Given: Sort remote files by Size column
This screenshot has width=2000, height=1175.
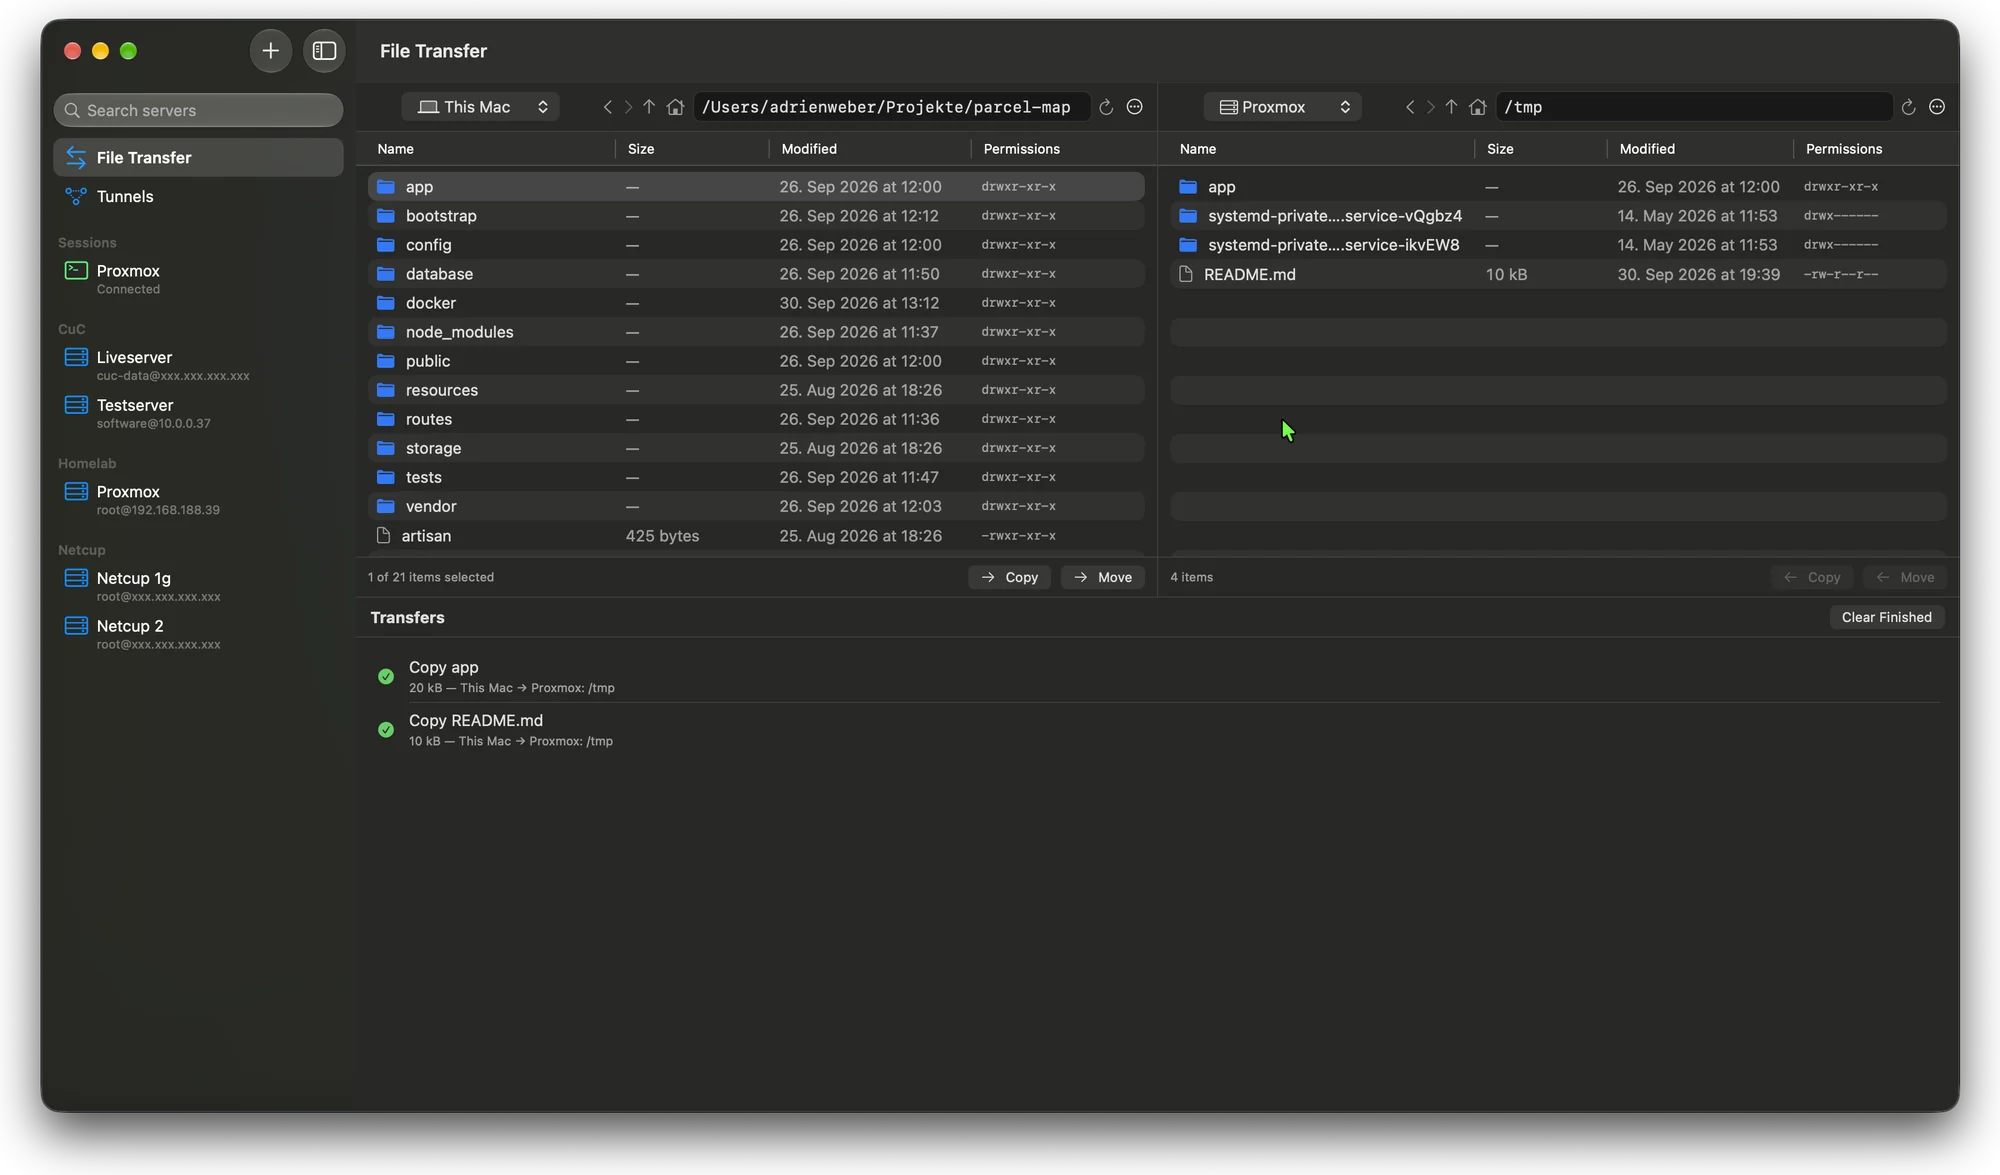Looking at the screenshot, I should (1540, 149).
